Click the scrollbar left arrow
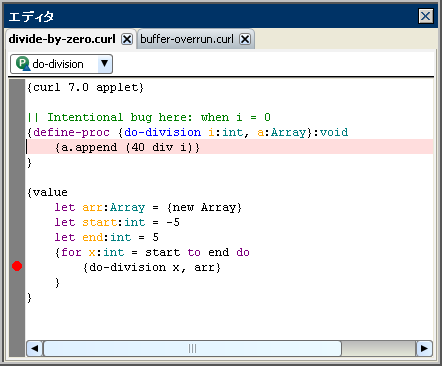Screen dimensions: 442x366 coord(35,349)
